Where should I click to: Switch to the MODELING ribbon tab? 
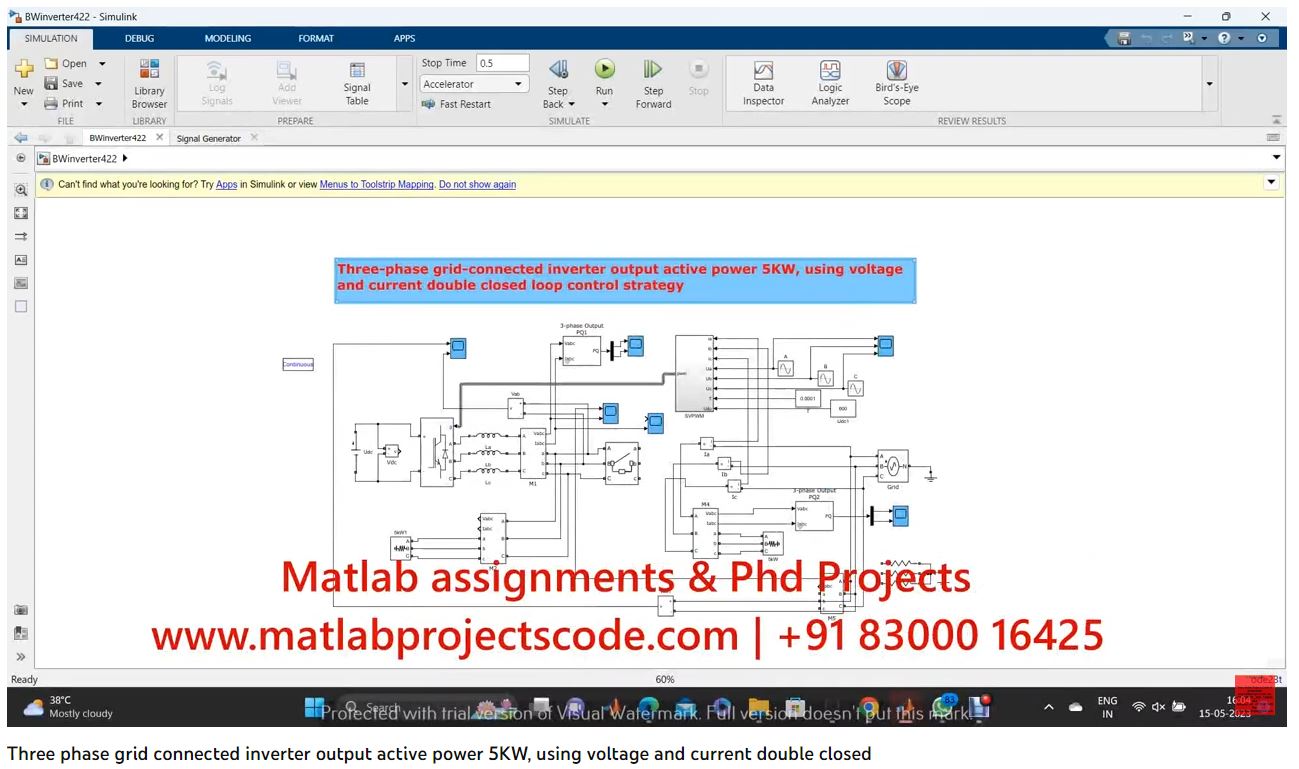coord(228,38)
